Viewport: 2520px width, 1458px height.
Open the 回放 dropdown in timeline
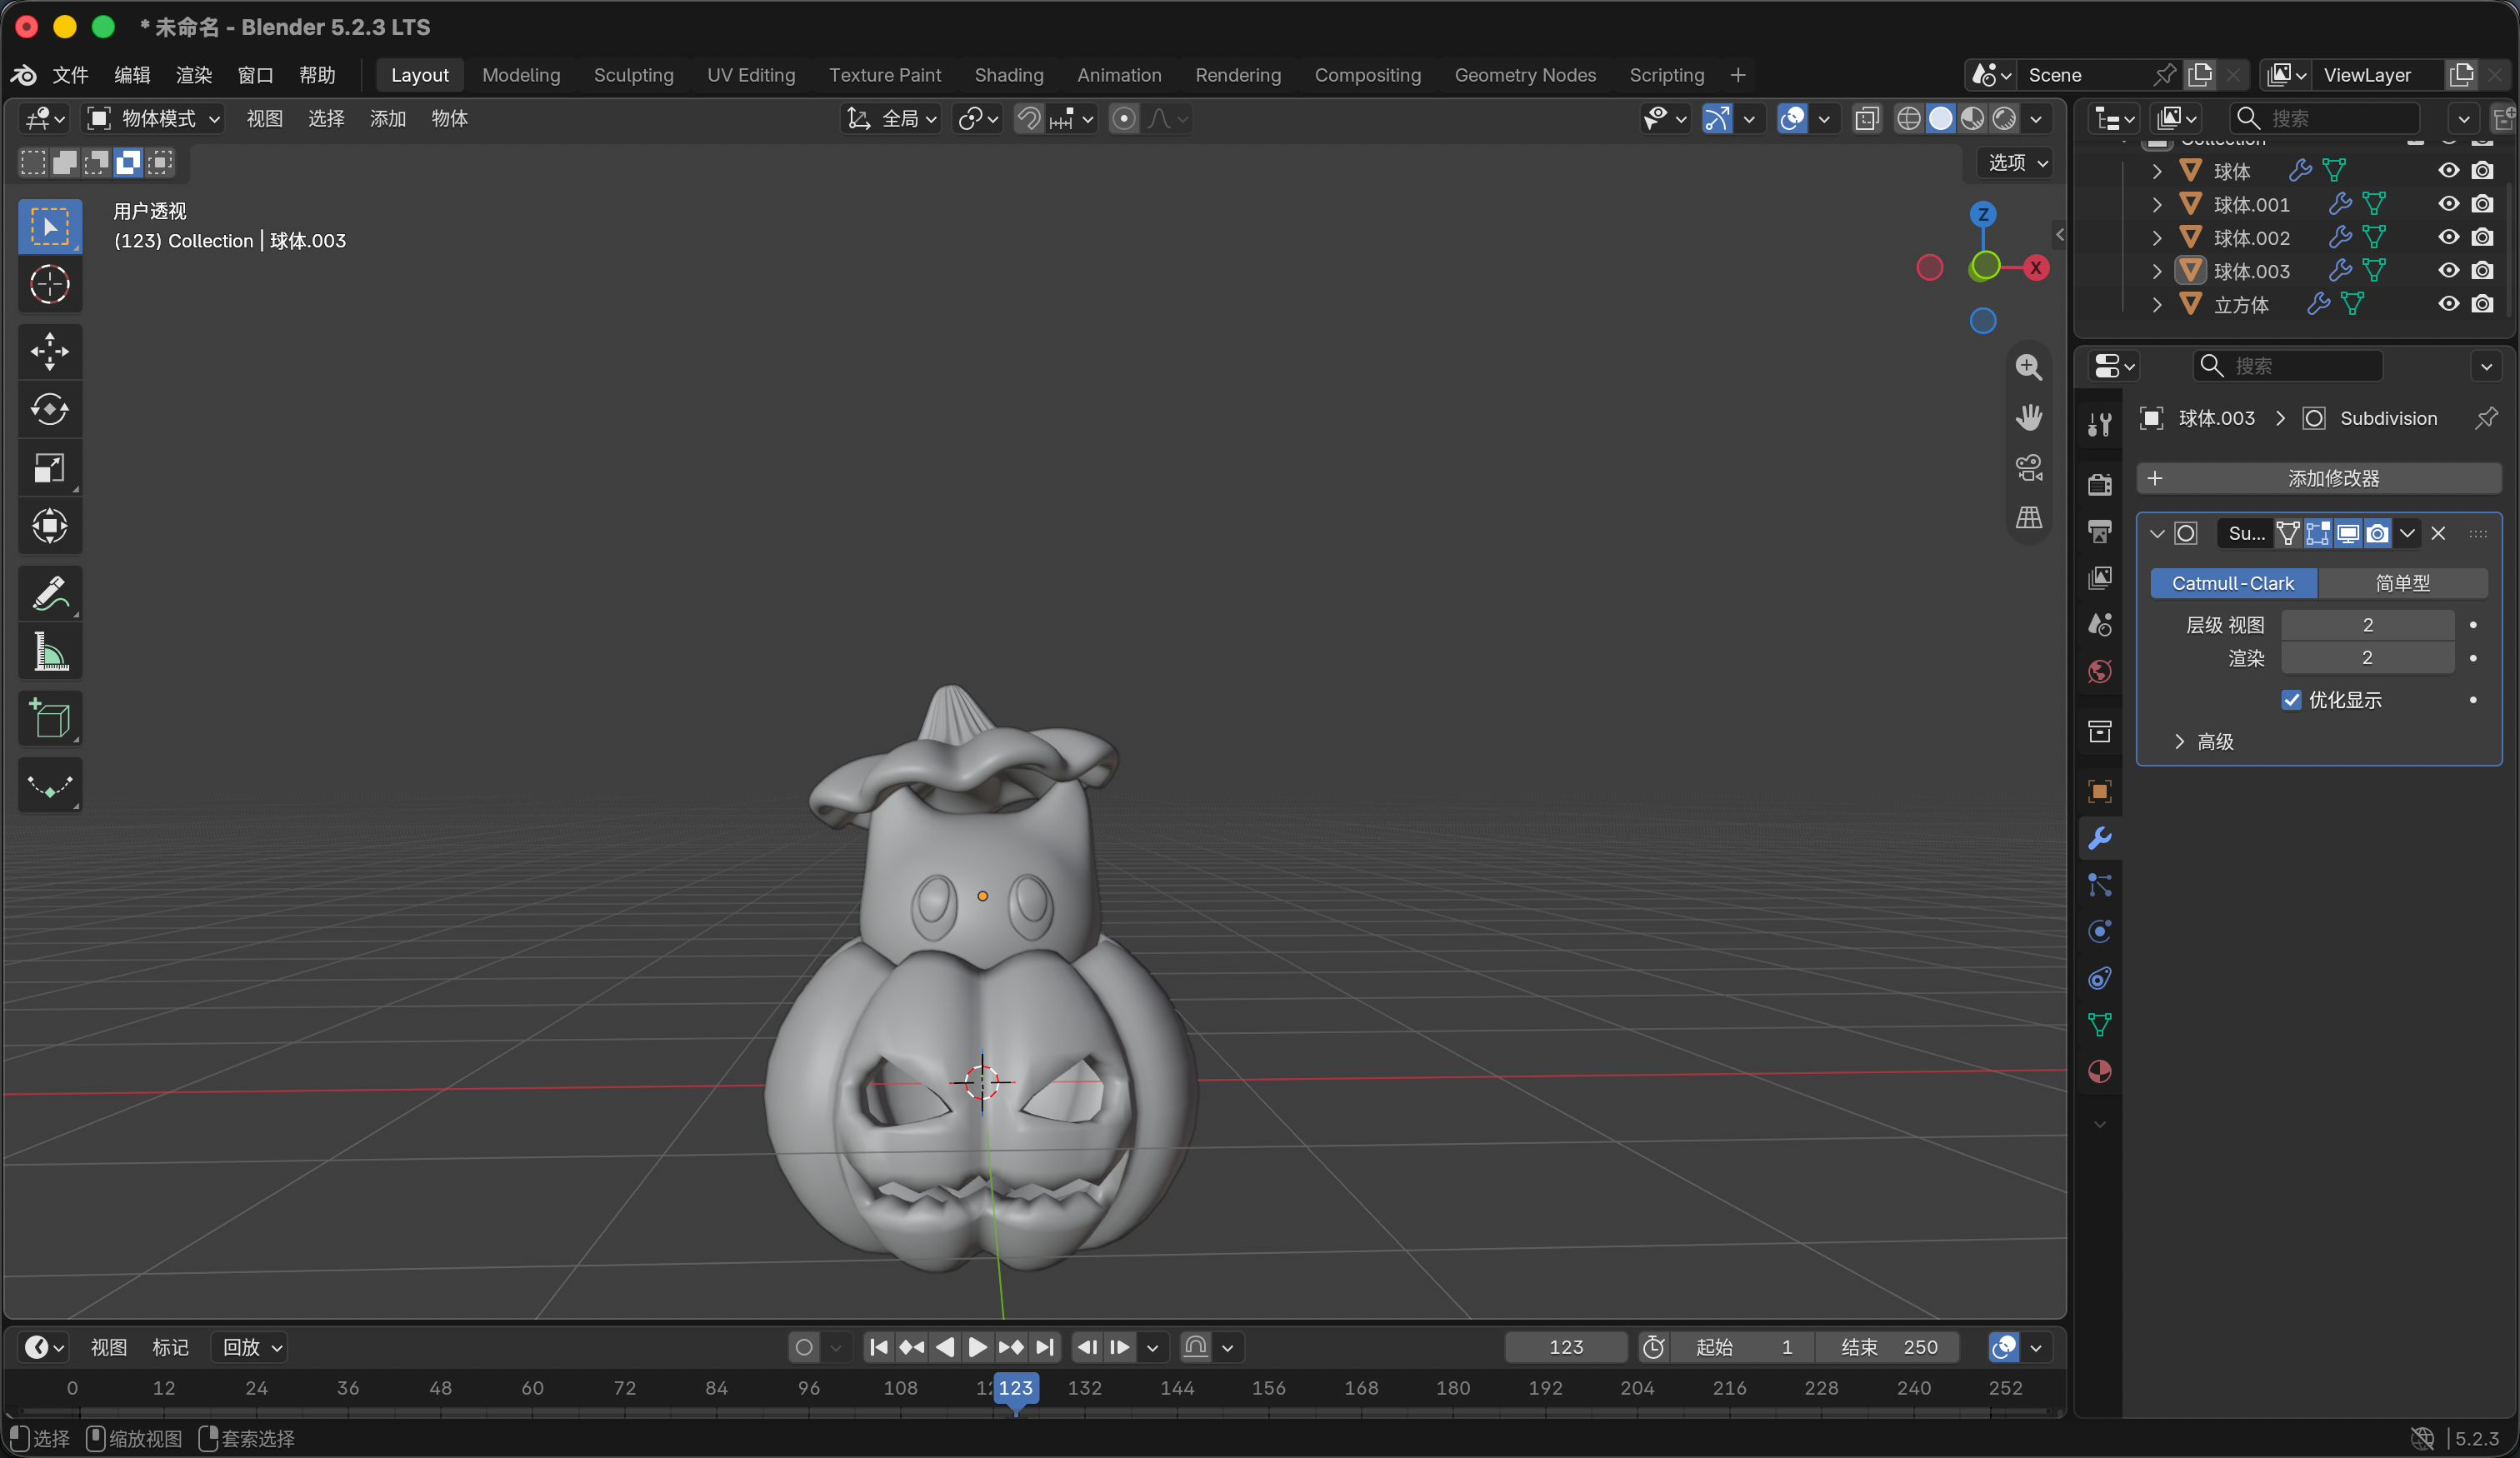click(251, 1348)
